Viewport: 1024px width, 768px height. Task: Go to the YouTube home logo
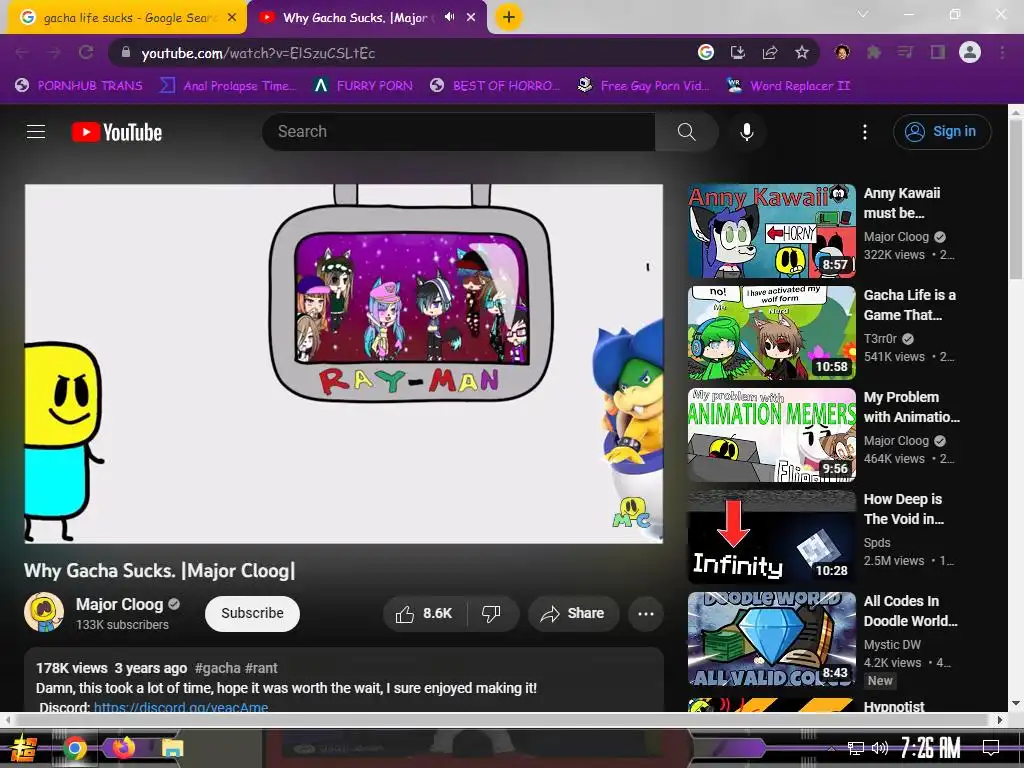[x=117, y=132]
